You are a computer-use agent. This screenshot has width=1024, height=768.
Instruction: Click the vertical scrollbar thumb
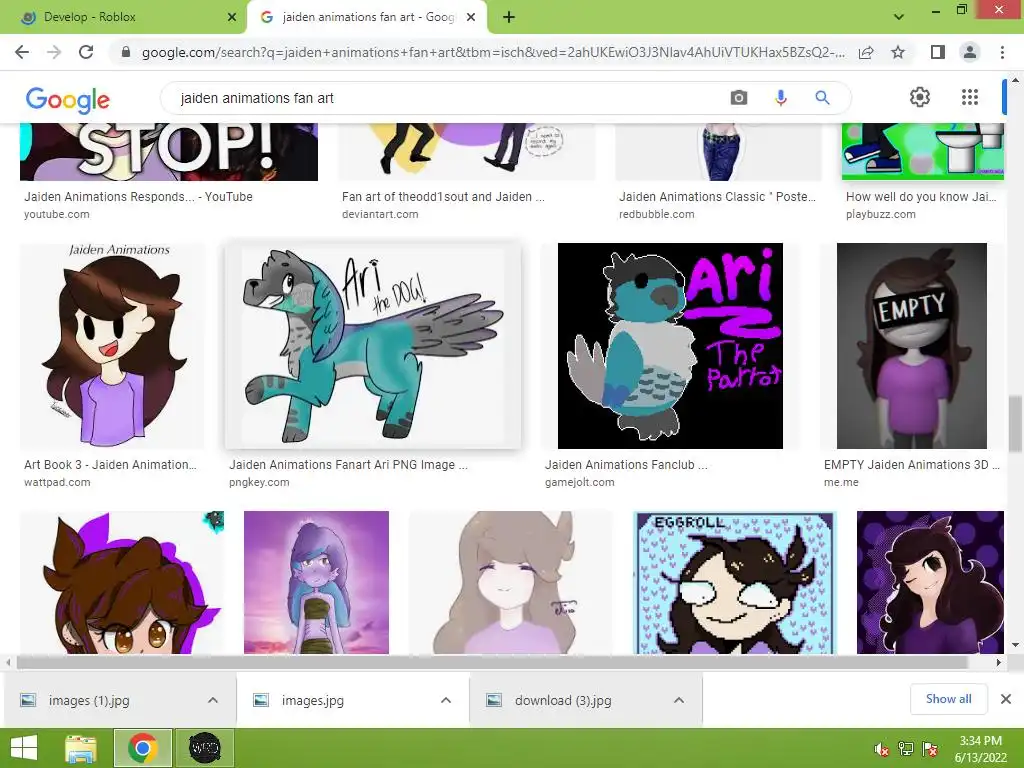tap(1015, 423)
